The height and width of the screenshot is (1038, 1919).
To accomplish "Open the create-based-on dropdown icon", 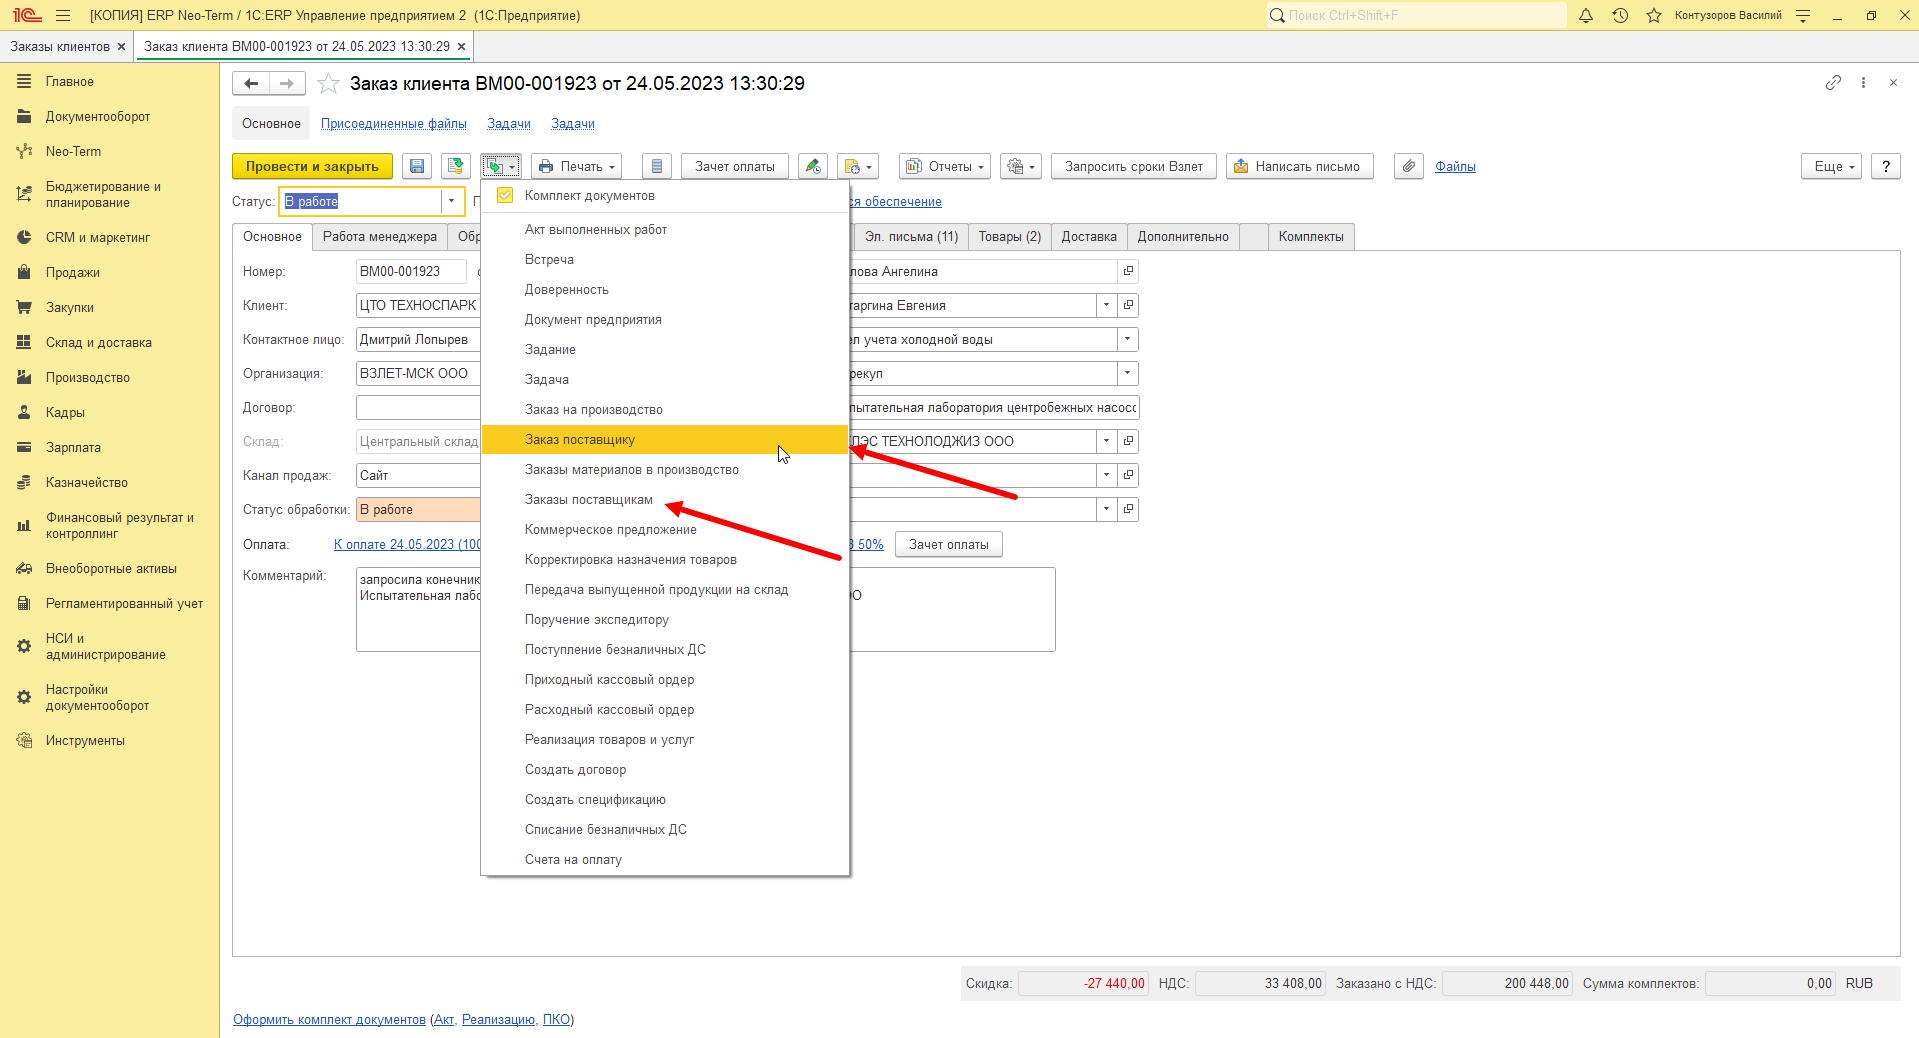I will (501, 166).
